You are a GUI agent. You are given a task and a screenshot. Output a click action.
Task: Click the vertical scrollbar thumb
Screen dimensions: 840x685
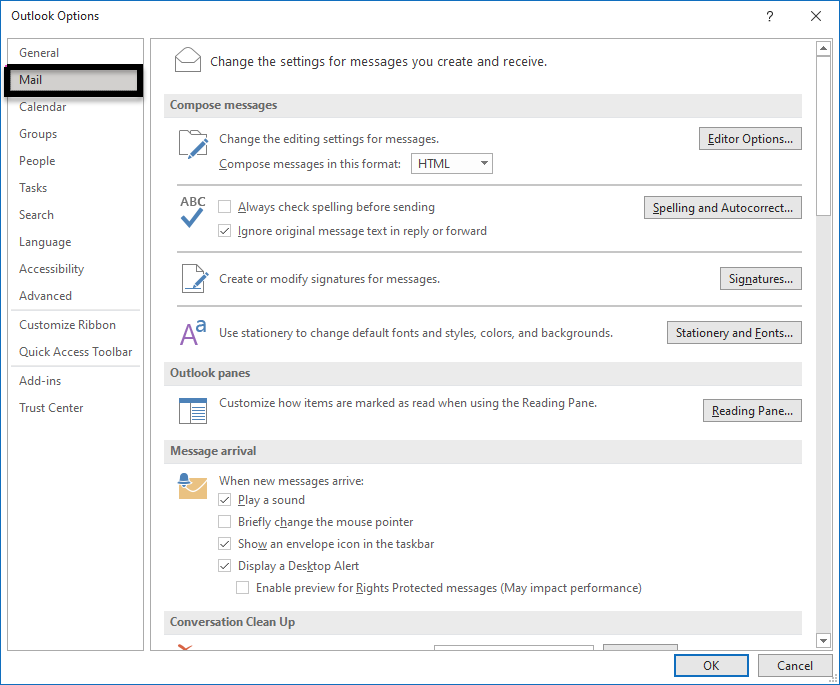[x=823, y=136]
